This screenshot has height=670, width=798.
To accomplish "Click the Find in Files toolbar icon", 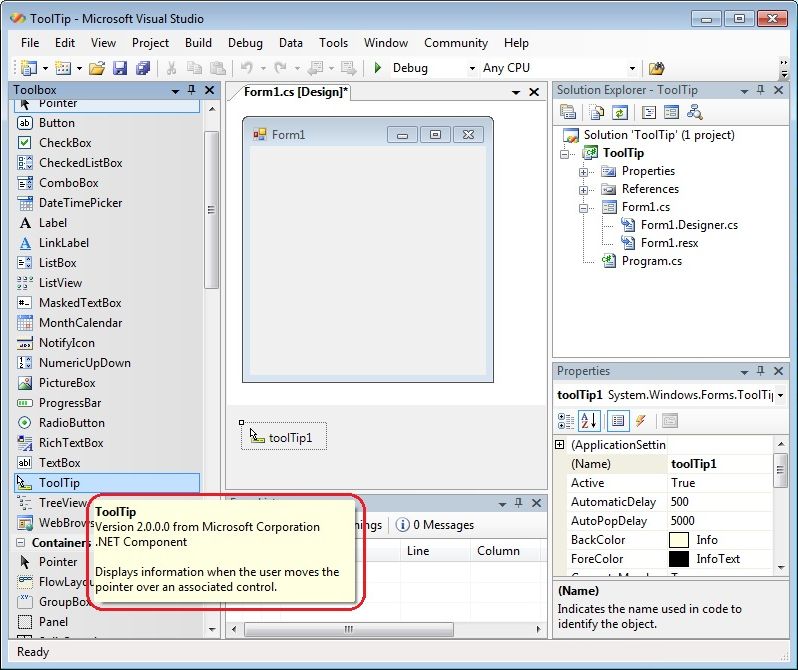I will tap(657, 68).
